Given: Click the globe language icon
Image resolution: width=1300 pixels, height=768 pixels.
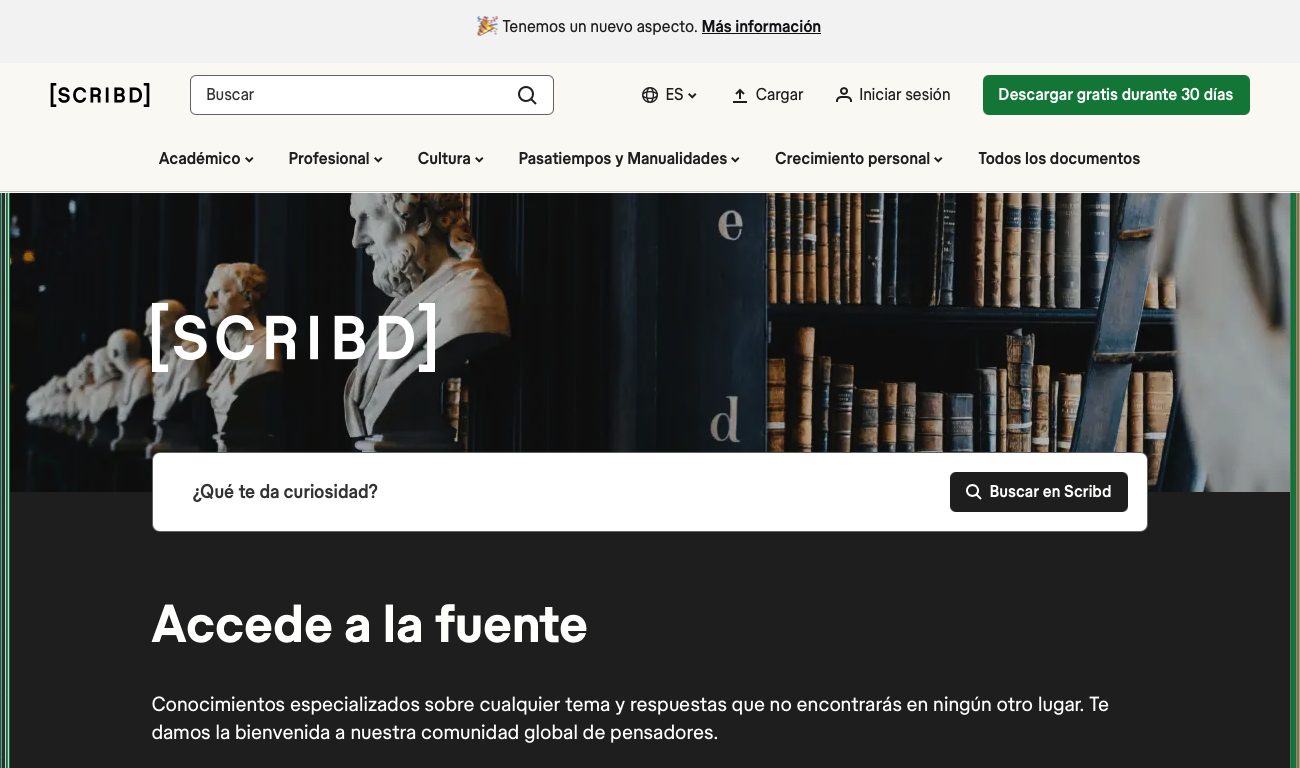Looking at the screenshot, I should pyautogui.click(x=650, y=95).
